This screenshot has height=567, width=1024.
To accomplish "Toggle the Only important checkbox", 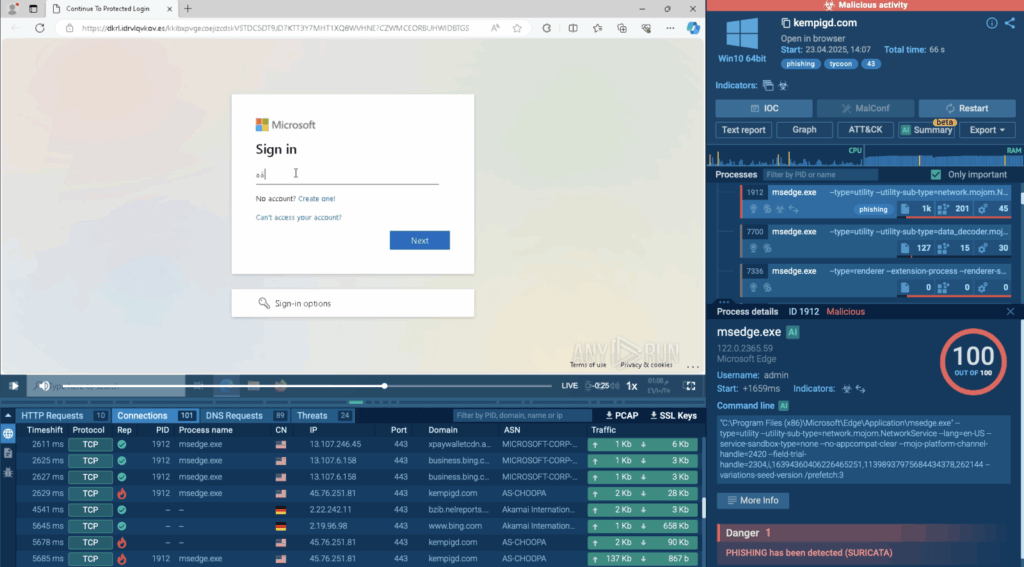I will pos(936,174).
